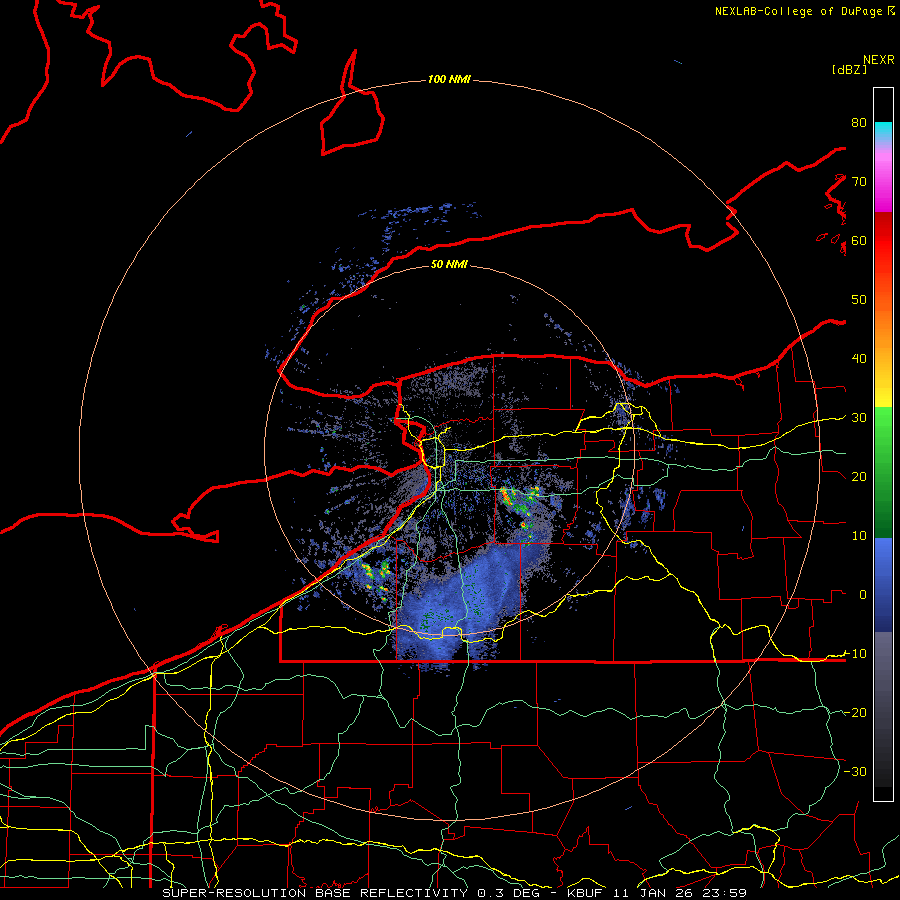The height and width of the screenshot is (900, 900).
Task: Click the 80 value on the dBZ scale
Action: (859, 123)
